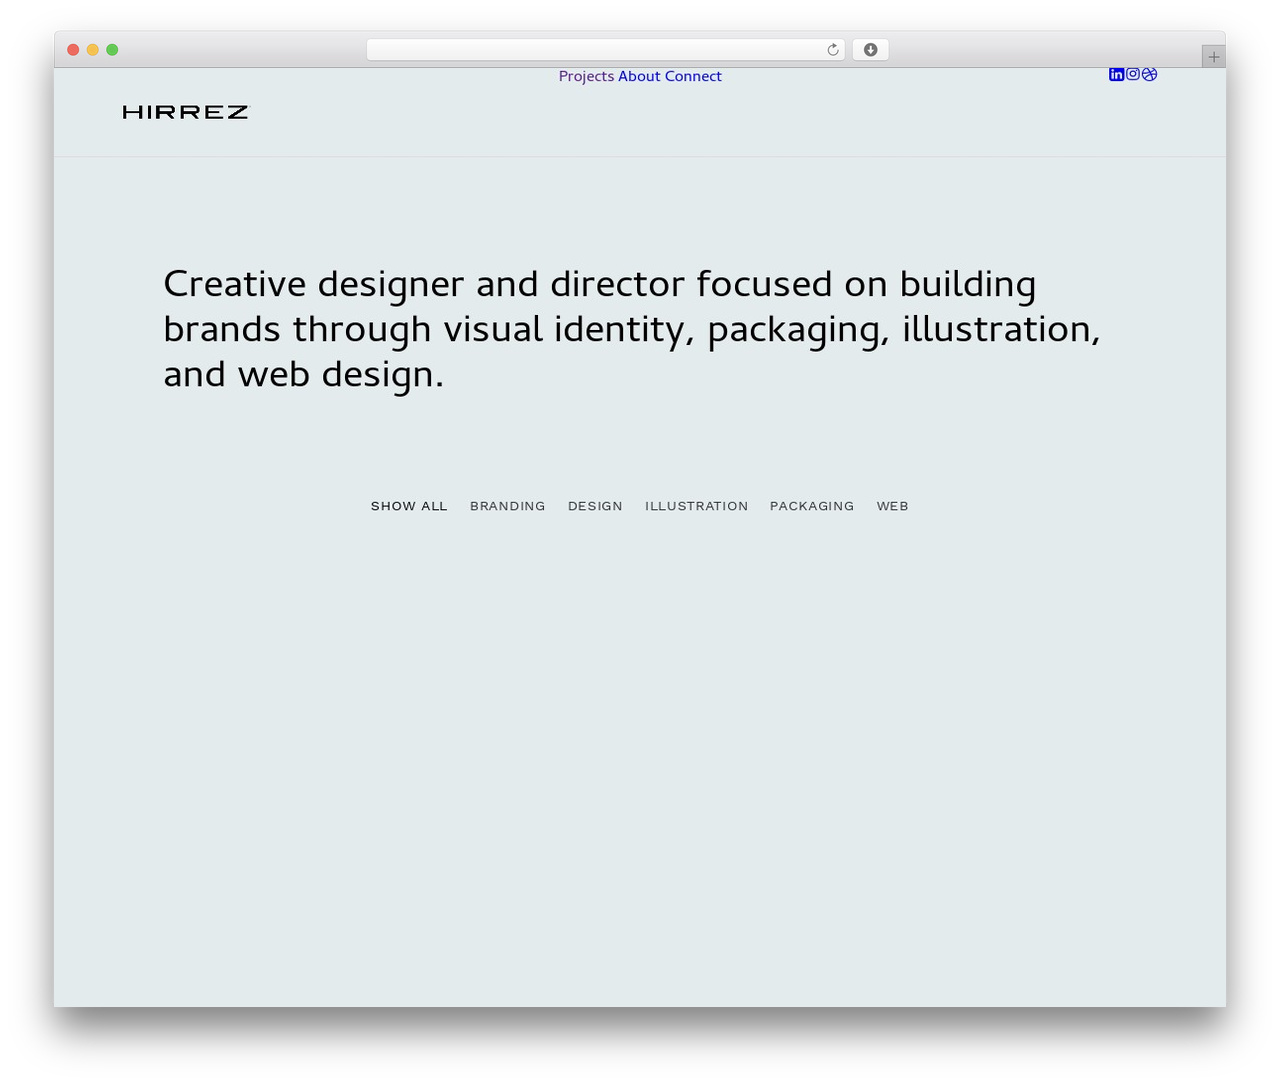Filter projects by DESIGN
The width and height of the screenshot is (1280, 1084).
point(595,506)
